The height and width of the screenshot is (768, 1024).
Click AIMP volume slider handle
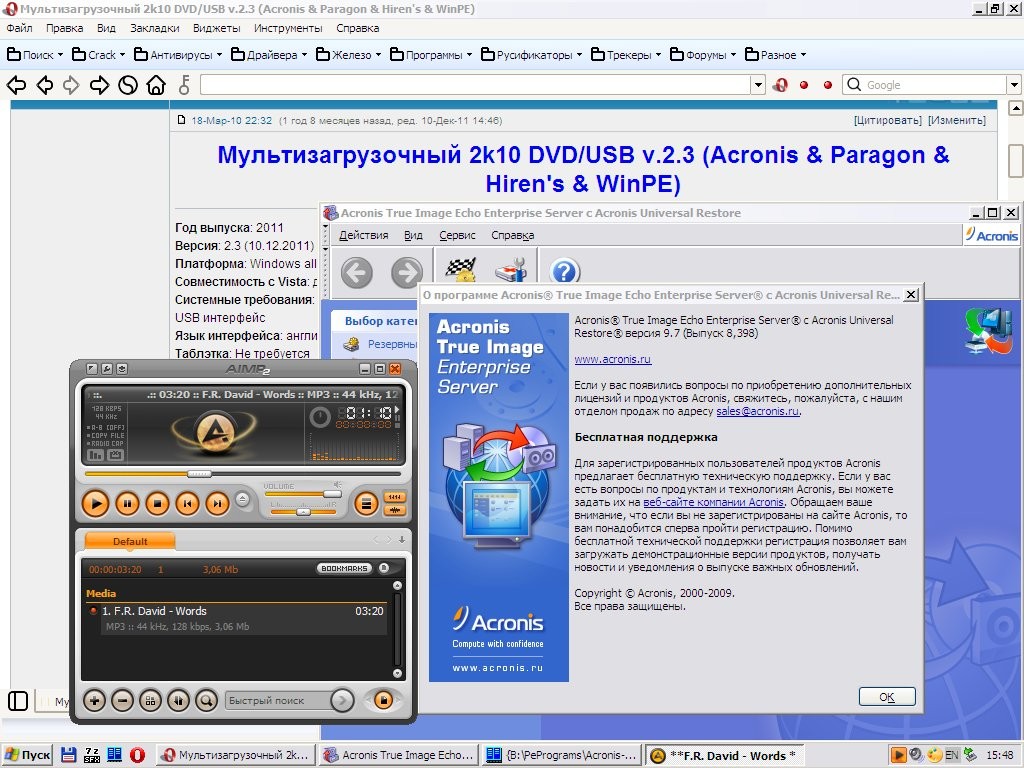click(332, 494)
